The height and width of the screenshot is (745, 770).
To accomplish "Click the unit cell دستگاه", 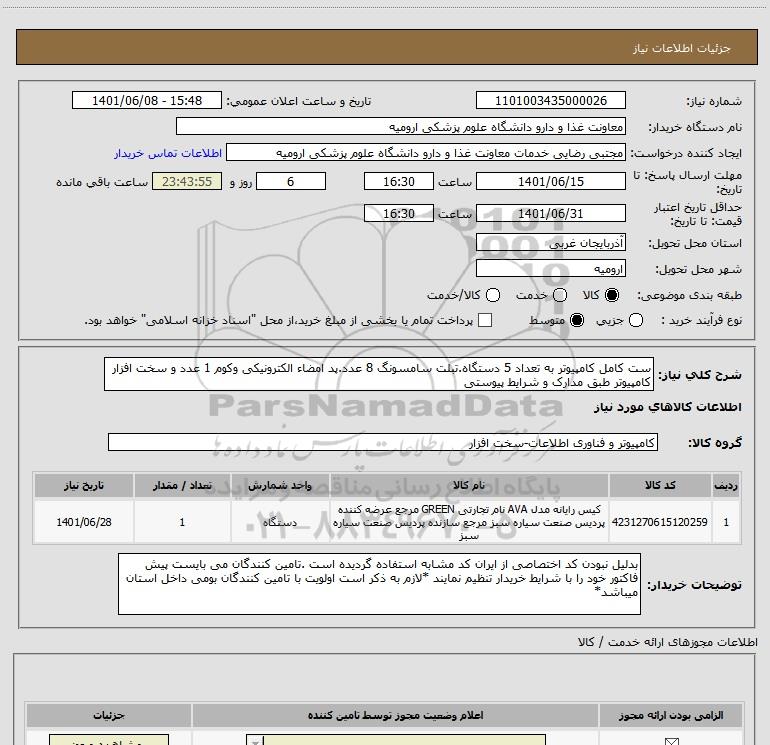I will (280, 522).
